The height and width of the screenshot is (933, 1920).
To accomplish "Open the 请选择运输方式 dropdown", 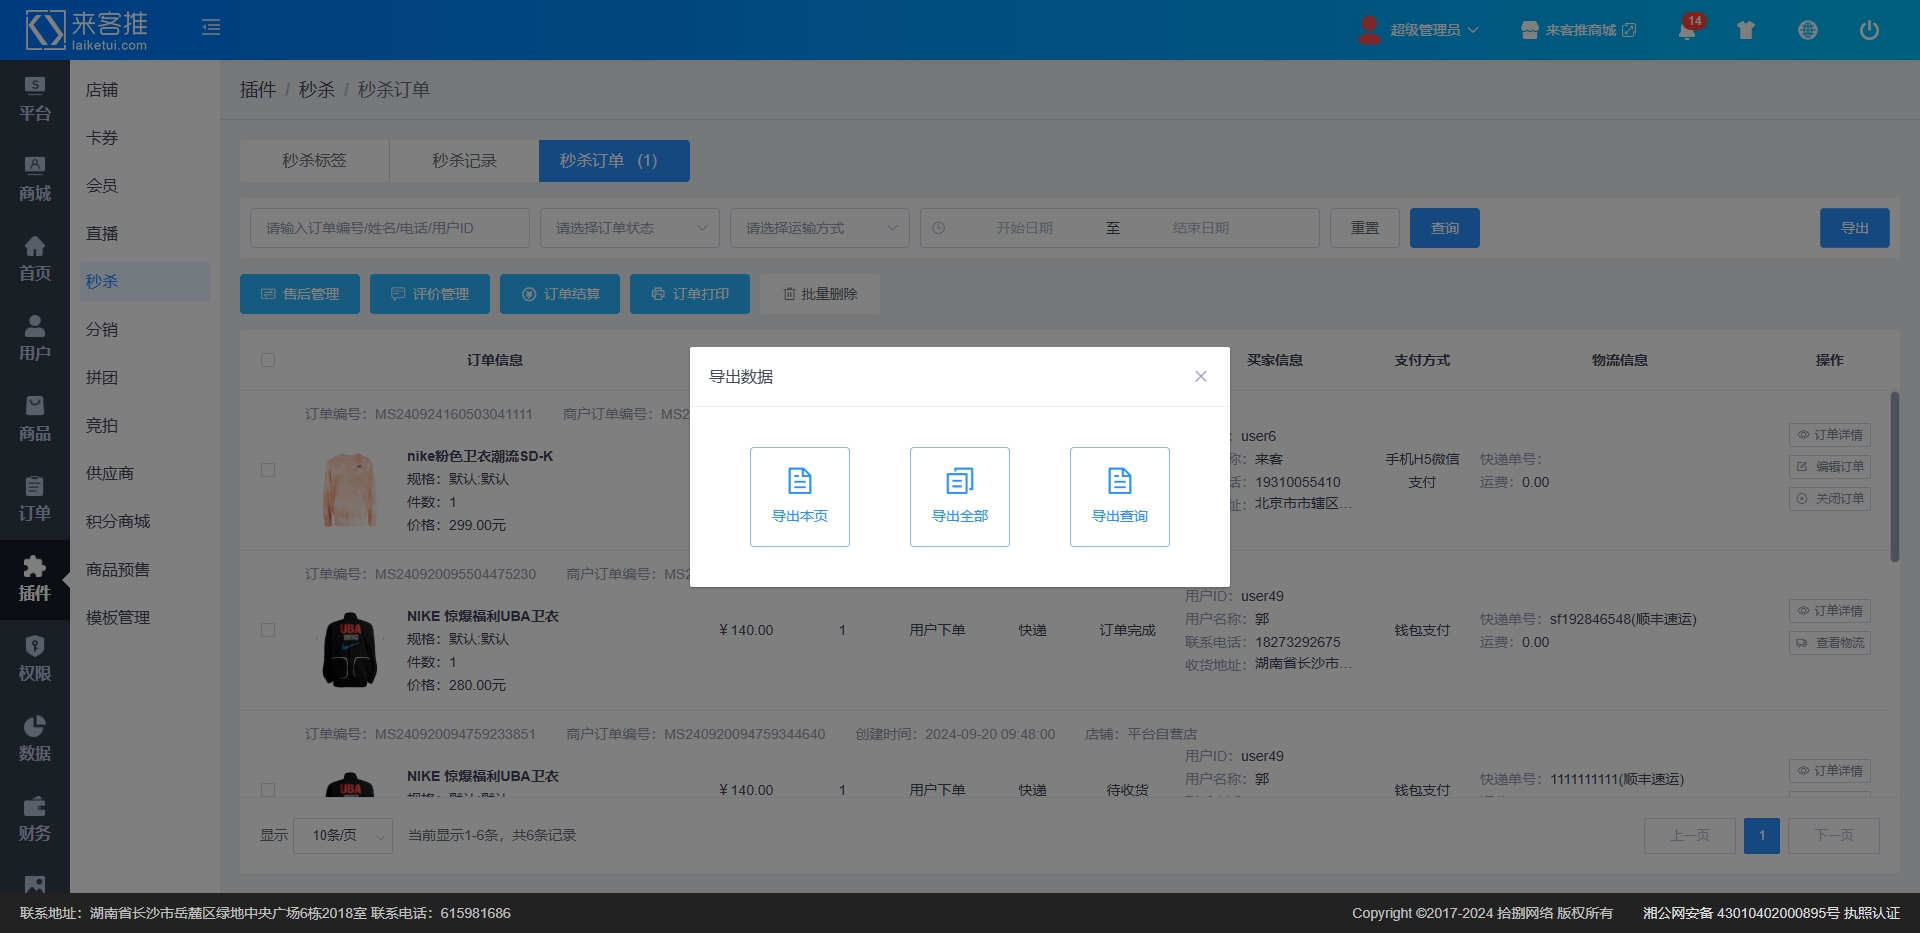I will click(819, 228).
